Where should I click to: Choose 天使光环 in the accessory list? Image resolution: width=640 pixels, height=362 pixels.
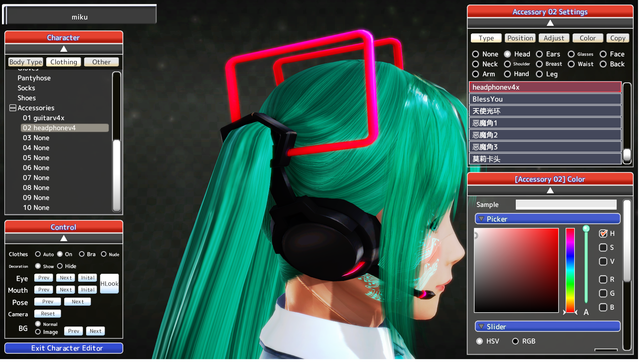coord(545,111)
